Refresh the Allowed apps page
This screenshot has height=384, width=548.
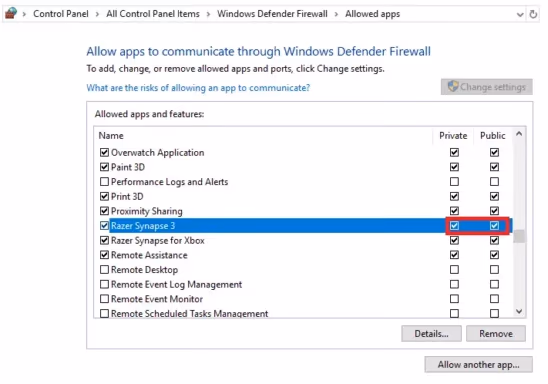point(533,14)
